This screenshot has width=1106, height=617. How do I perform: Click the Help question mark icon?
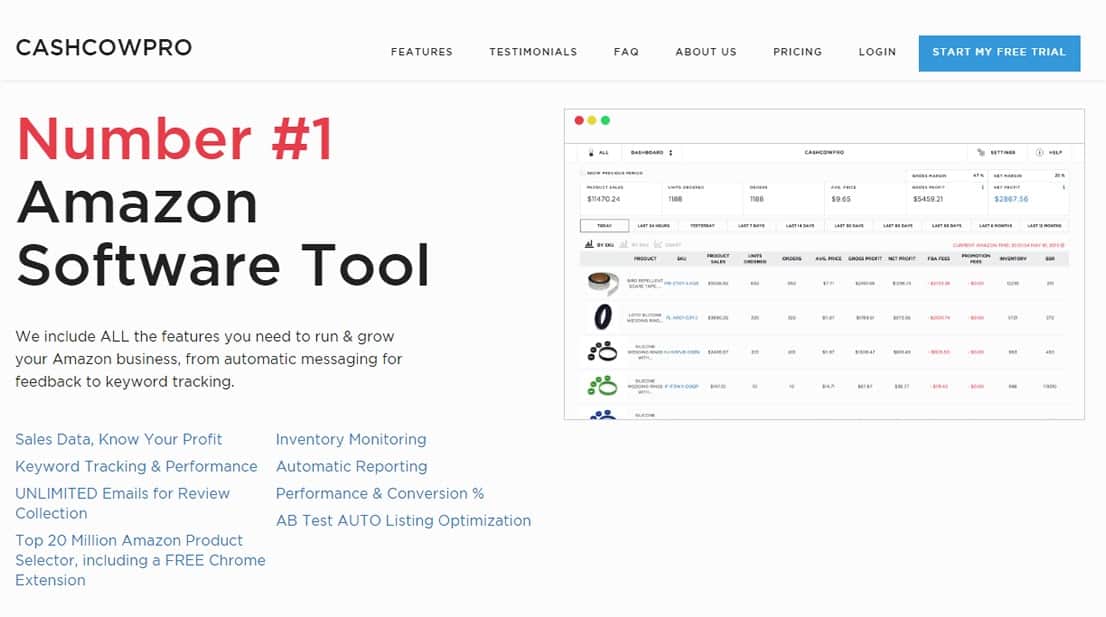(1040, 153)
